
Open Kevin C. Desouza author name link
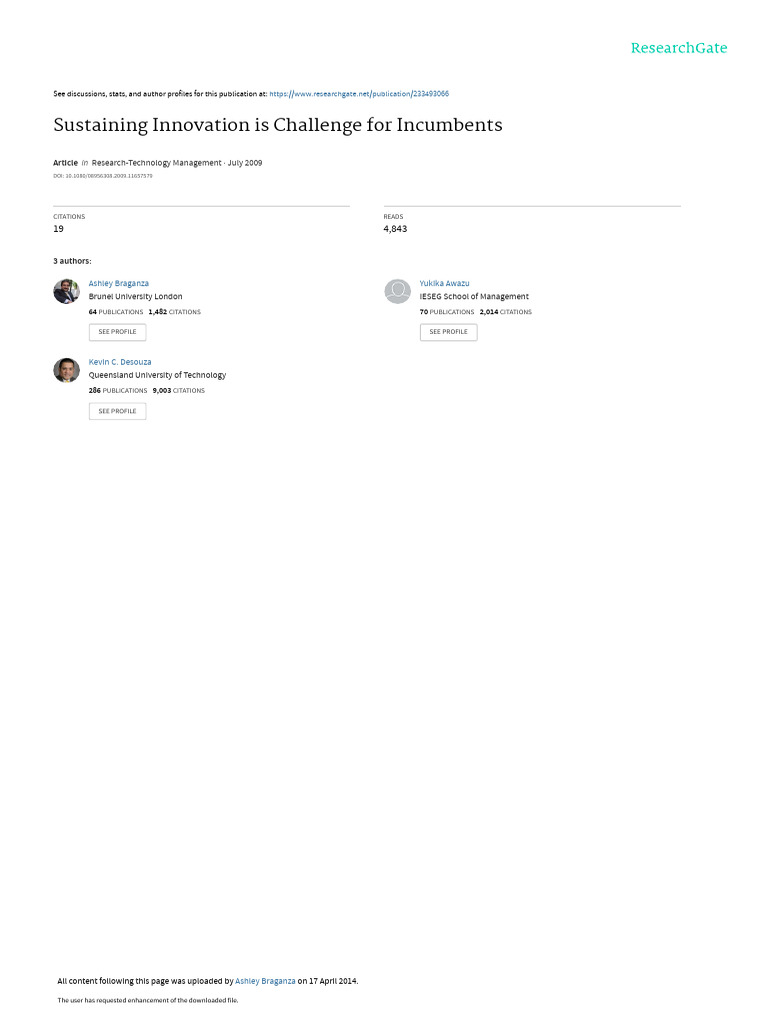120,362
